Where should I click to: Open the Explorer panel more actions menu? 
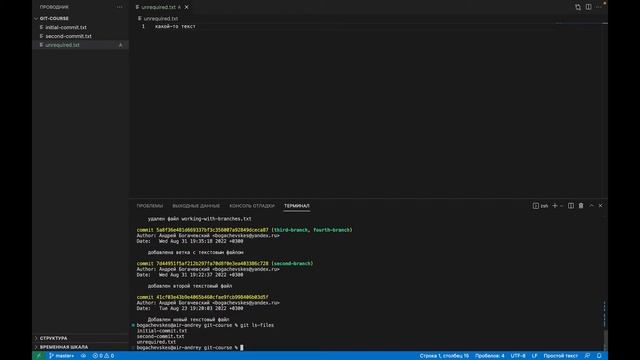pyautogui.click(x=119, y=7)
